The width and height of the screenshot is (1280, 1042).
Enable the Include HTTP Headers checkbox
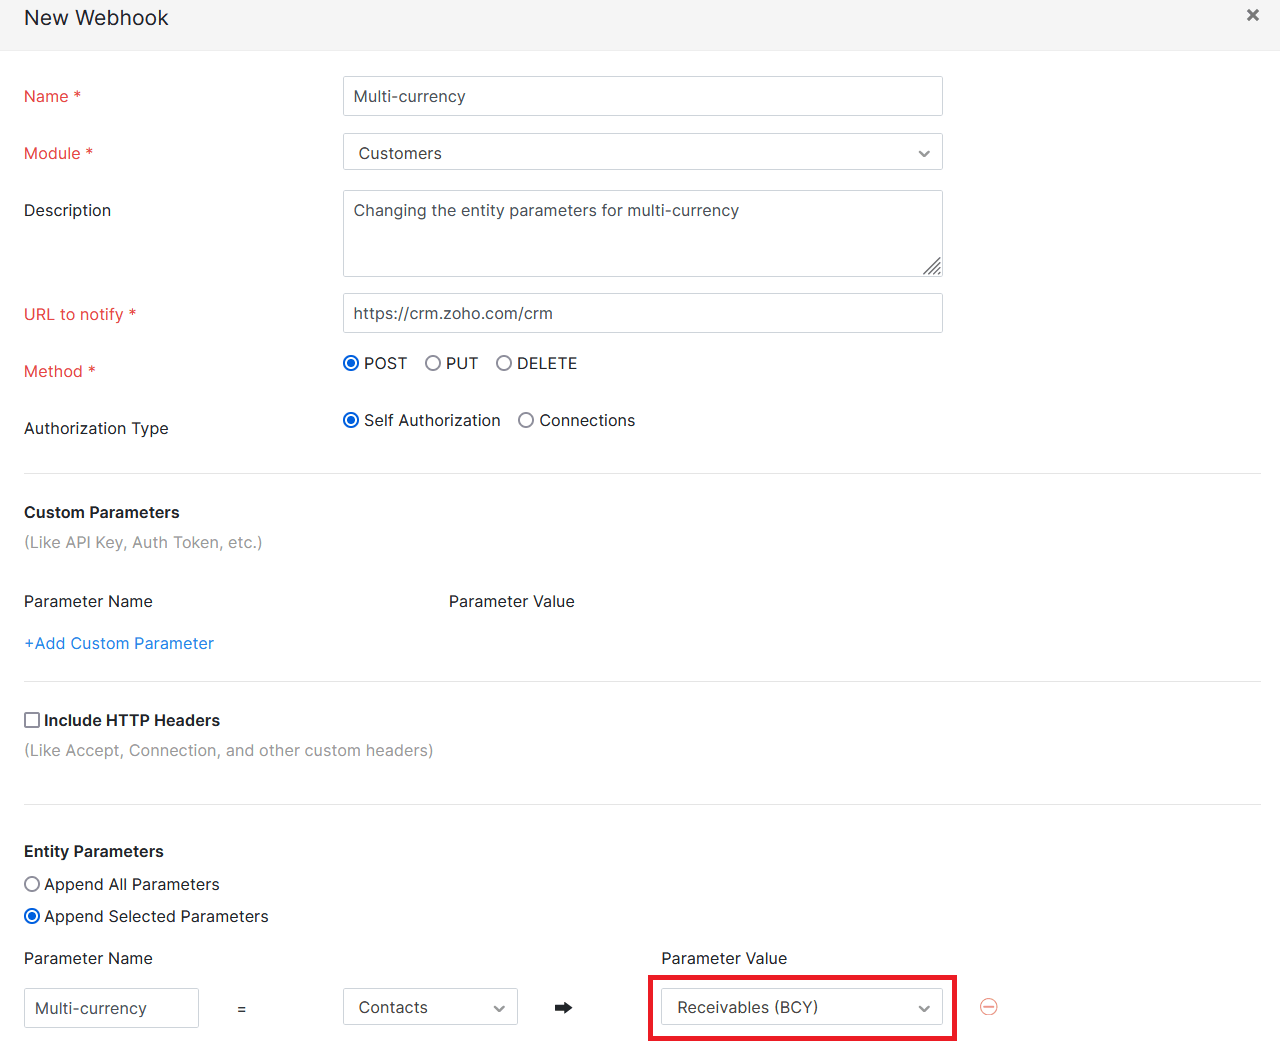click(x=31, y=719)
